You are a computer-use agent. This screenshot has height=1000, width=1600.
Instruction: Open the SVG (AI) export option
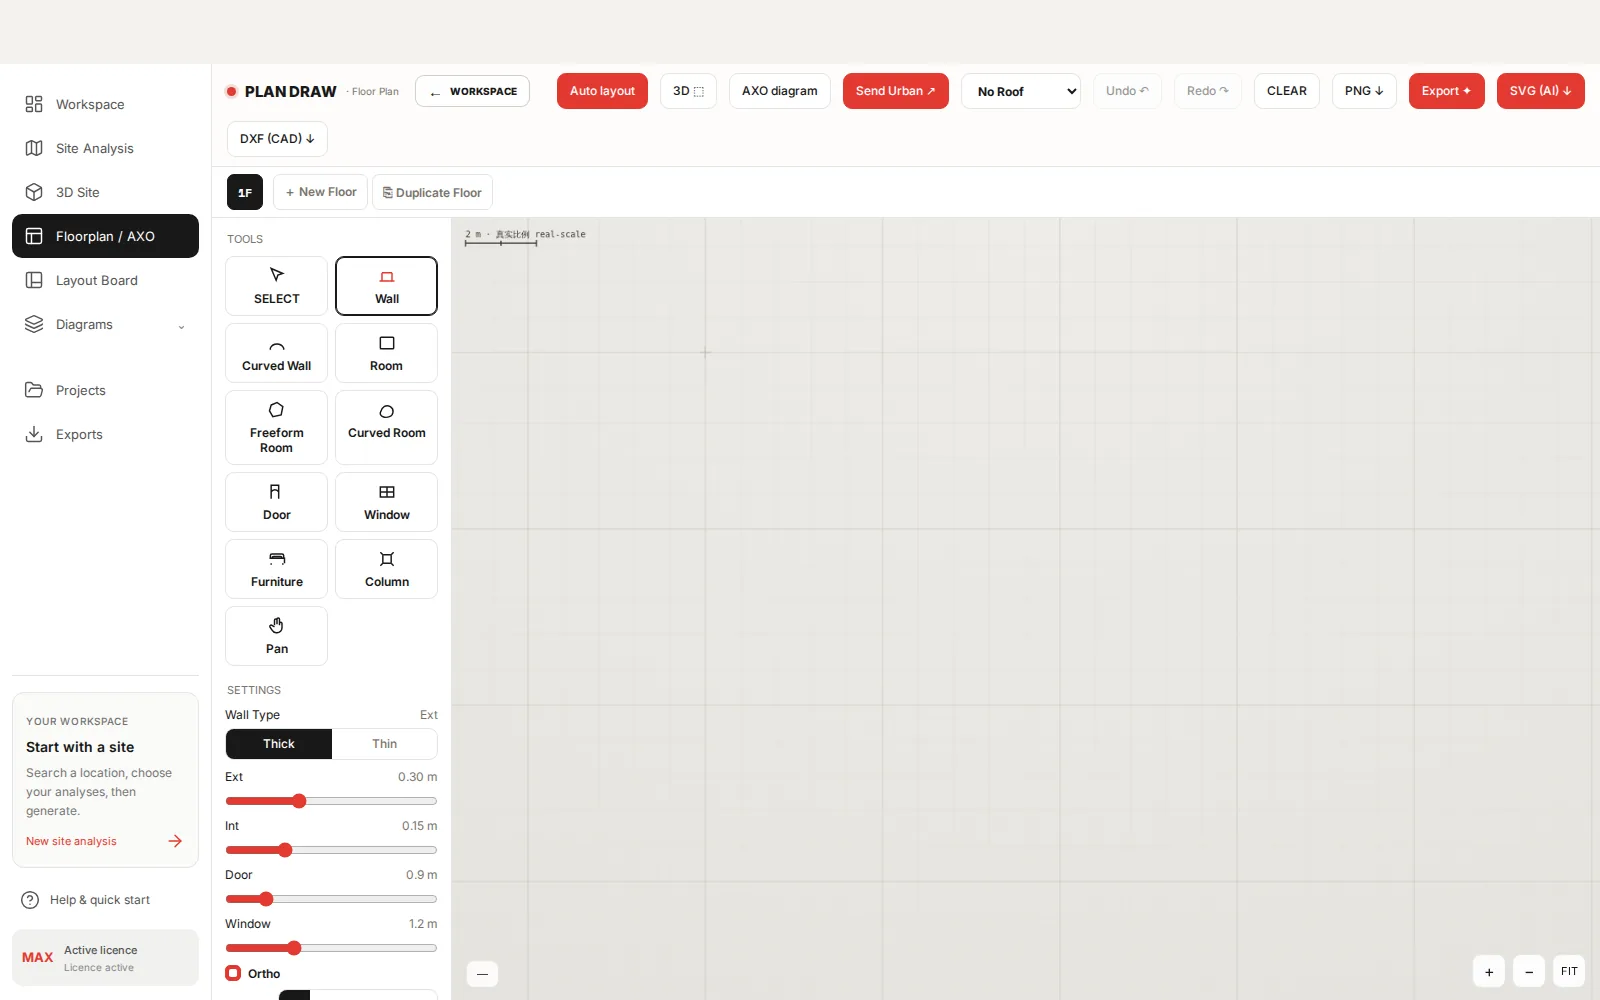tap(1540, 91)
